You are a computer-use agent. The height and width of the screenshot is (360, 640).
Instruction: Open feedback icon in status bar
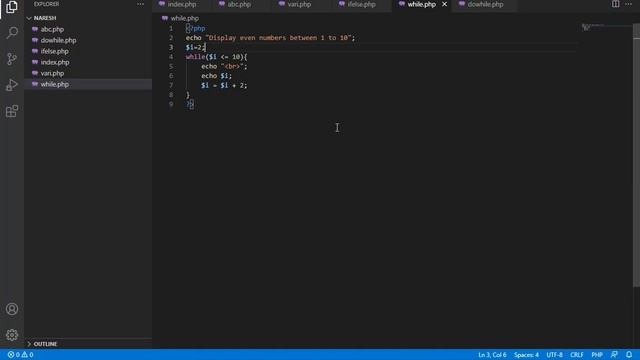click(614, 354)
